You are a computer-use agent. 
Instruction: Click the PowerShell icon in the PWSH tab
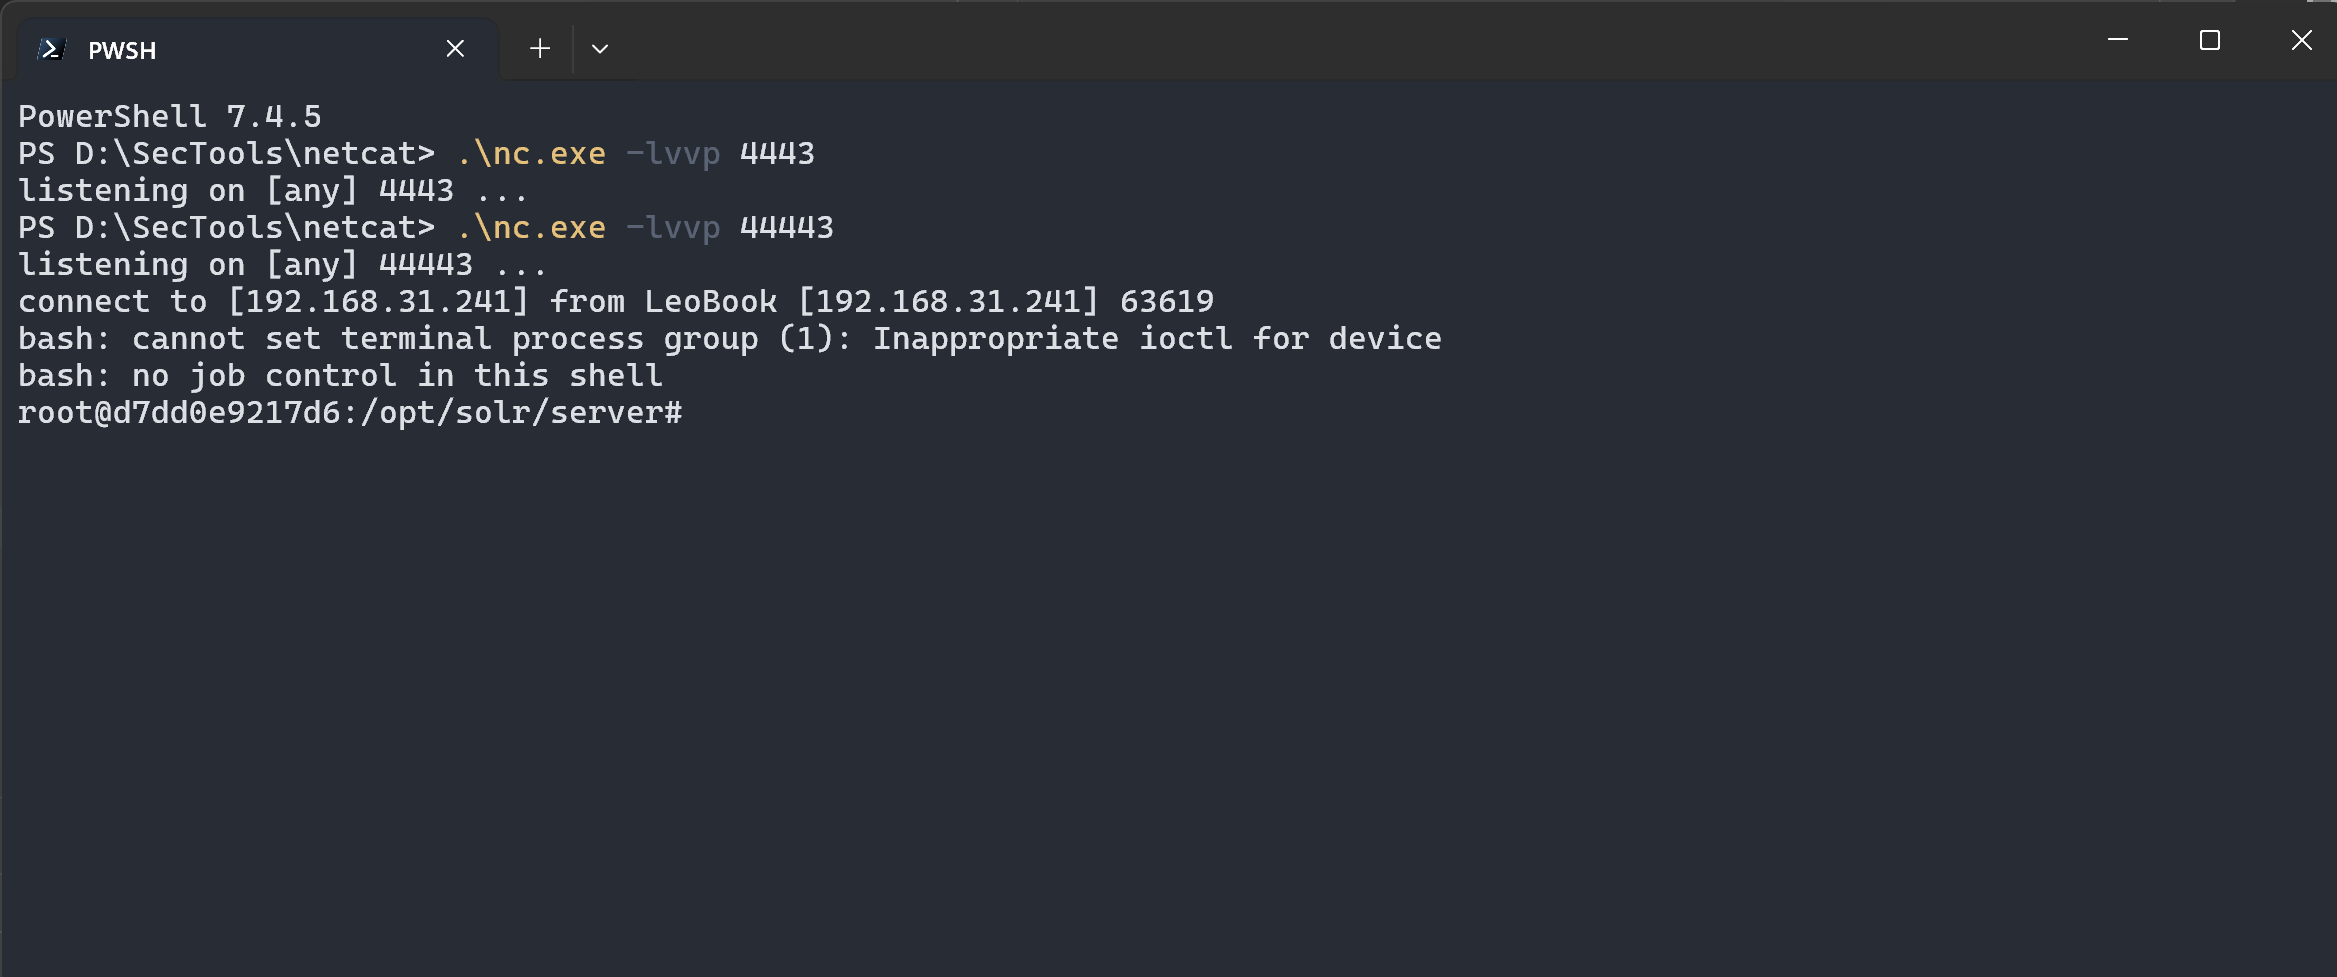tap(52, 49)
